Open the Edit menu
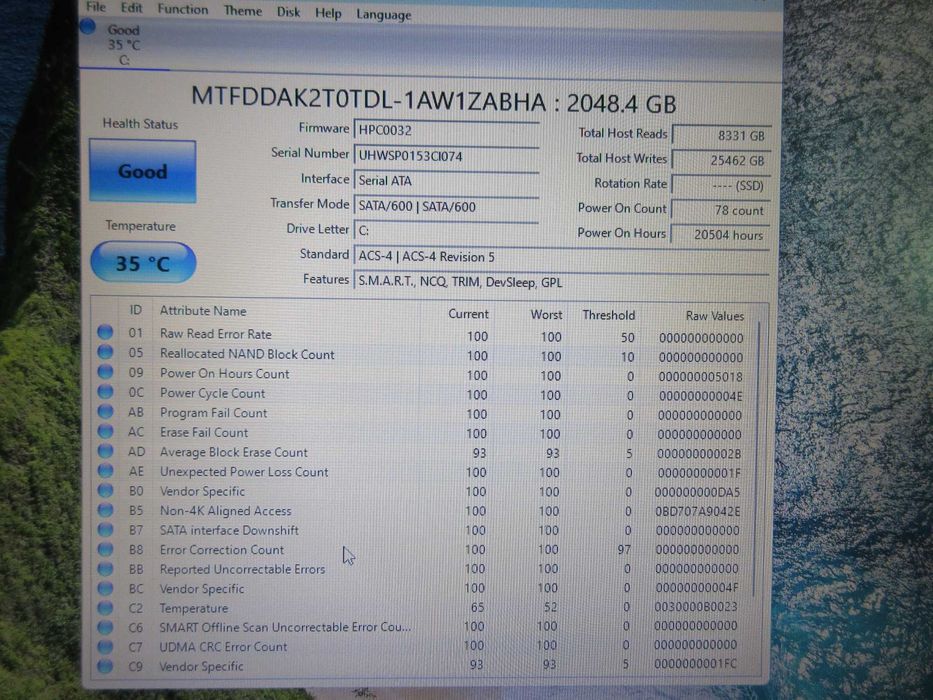 point(132,8)
